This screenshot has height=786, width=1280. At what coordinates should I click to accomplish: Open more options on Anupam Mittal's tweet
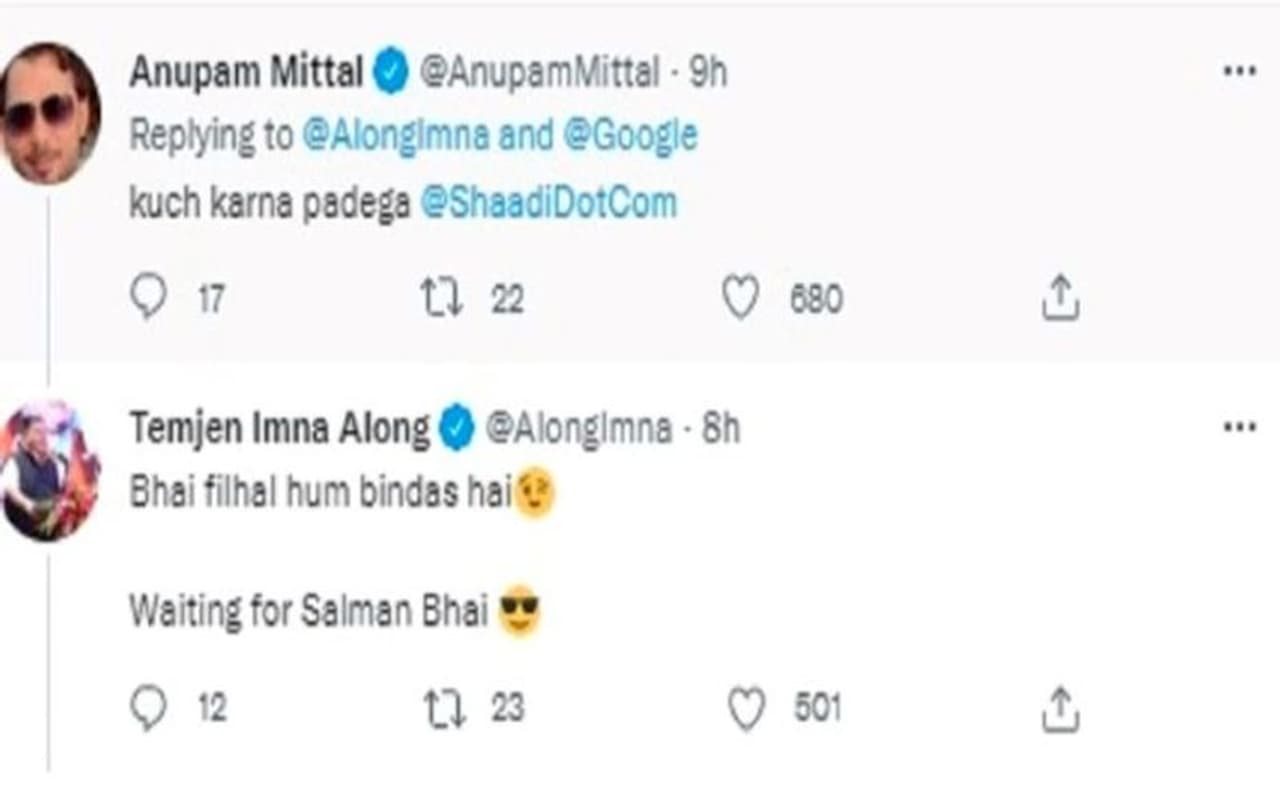click(x=1239, y=71)
